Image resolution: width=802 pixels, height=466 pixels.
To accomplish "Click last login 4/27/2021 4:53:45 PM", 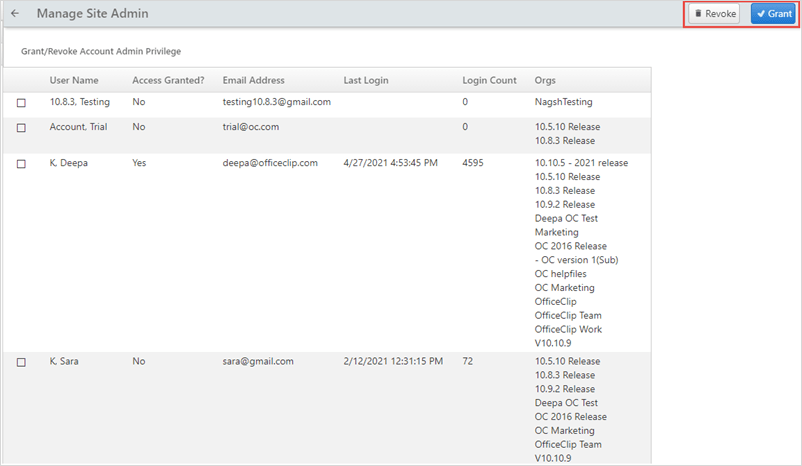I will (x=390, y=163).
